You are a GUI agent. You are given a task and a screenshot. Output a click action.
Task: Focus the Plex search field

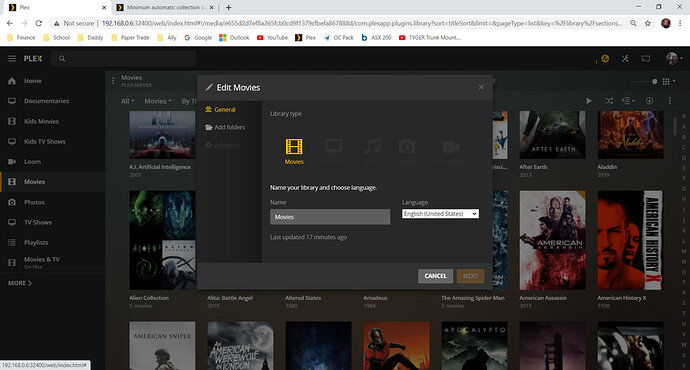pos(124,59)
